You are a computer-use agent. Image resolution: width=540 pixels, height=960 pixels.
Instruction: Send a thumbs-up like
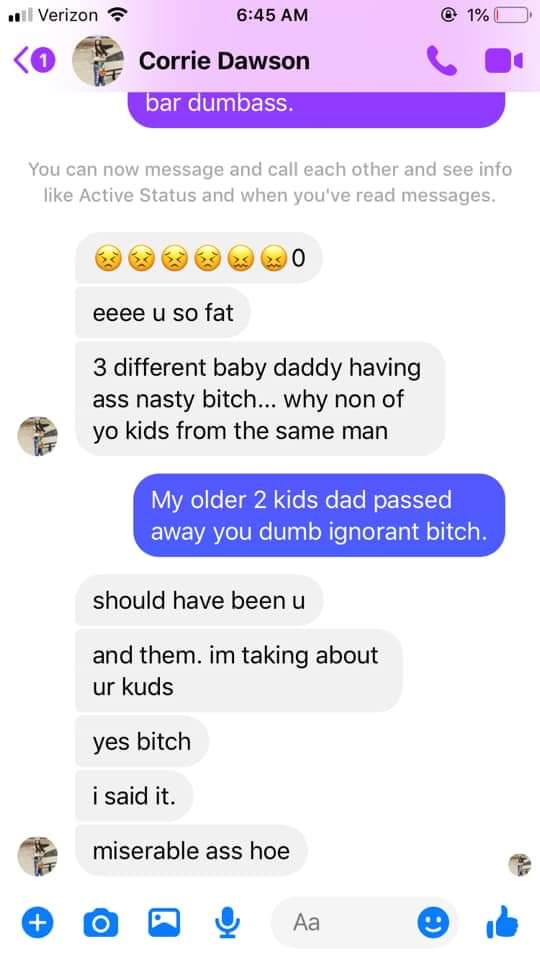click(x=503, y=921)
